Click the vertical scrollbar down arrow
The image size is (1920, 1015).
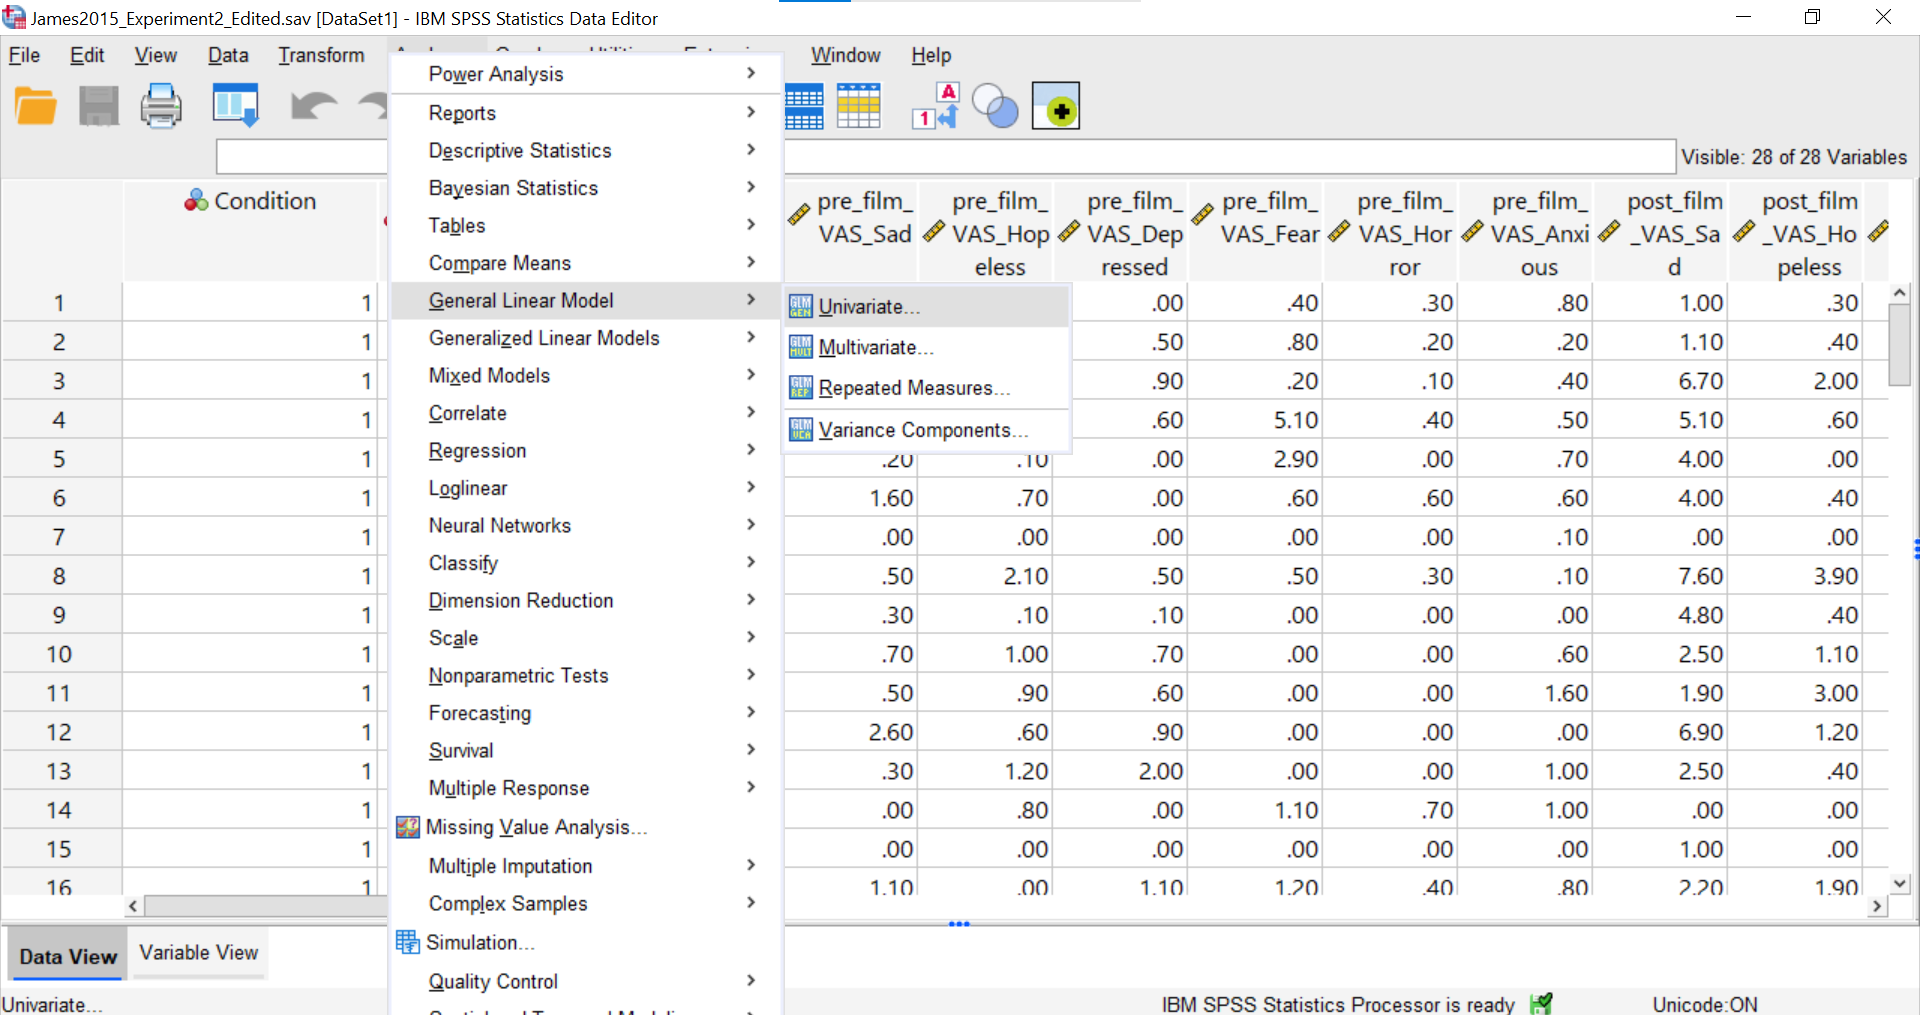1900,883
